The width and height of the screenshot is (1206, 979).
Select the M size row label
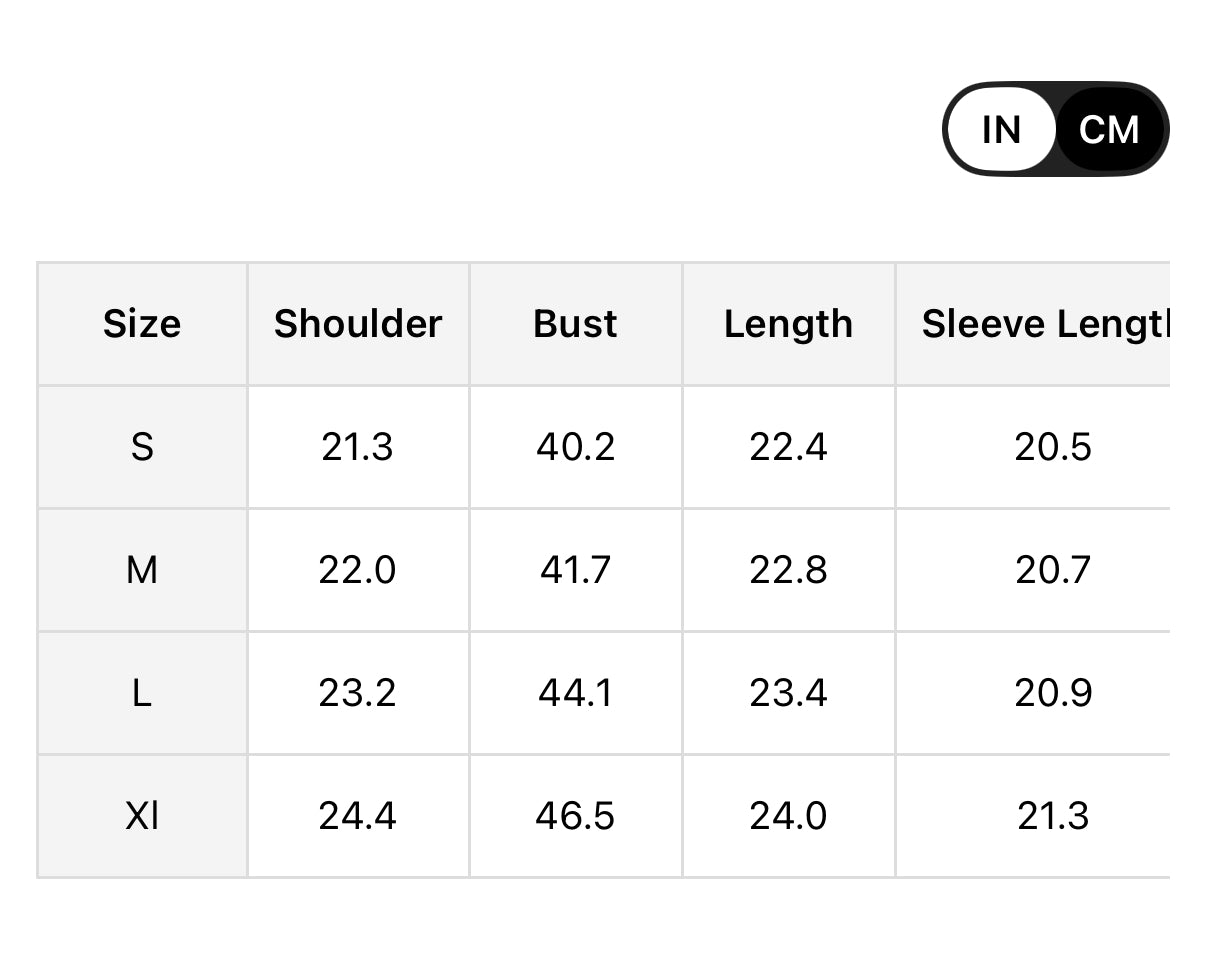point(142,570)
